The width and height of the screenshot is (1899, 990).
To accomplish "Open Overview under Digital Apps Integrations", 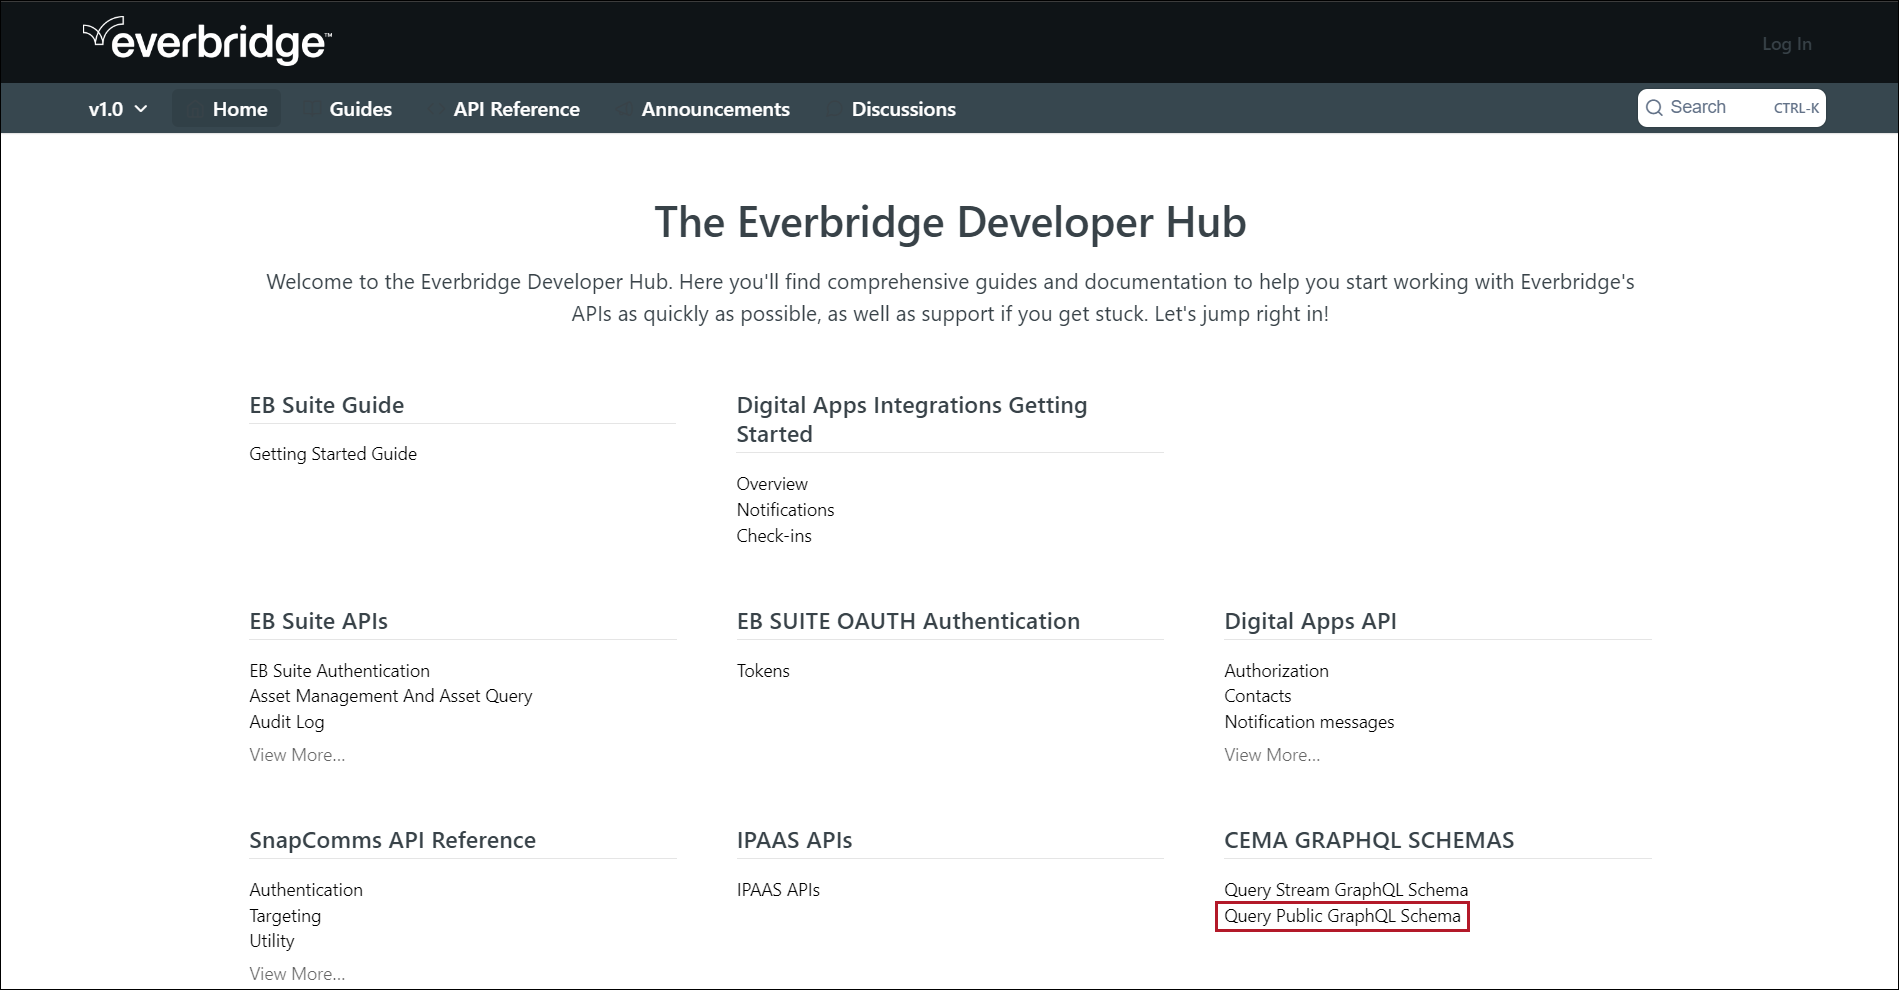I will pos(772,484).
